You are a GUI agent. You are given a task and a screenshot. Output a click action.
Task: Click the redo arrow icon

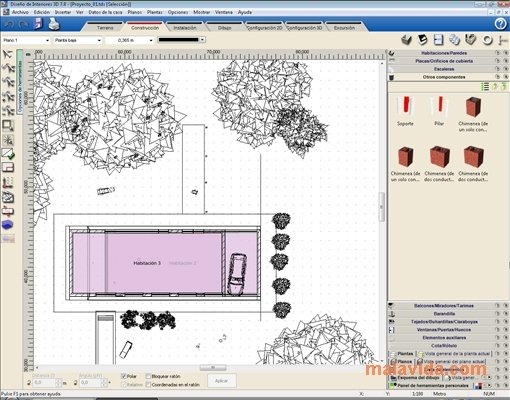point(23,24)
